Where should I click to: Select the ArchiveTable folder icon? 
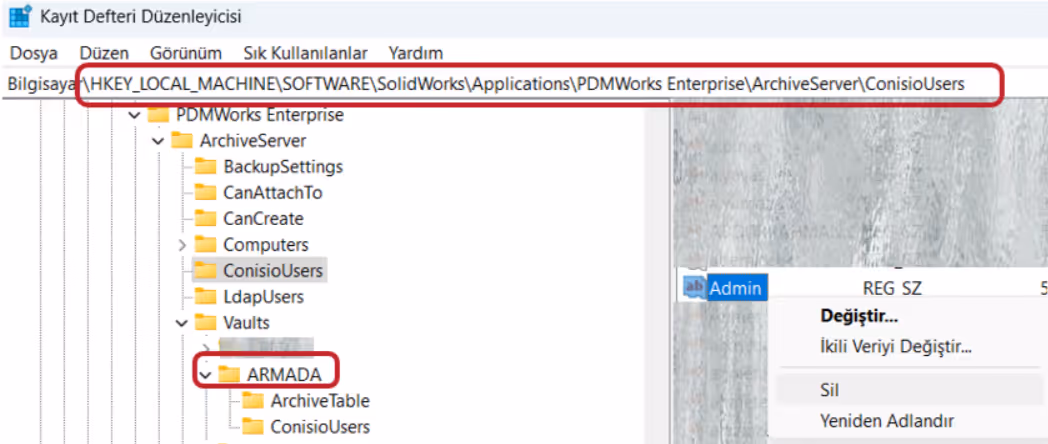pos(253,401)
